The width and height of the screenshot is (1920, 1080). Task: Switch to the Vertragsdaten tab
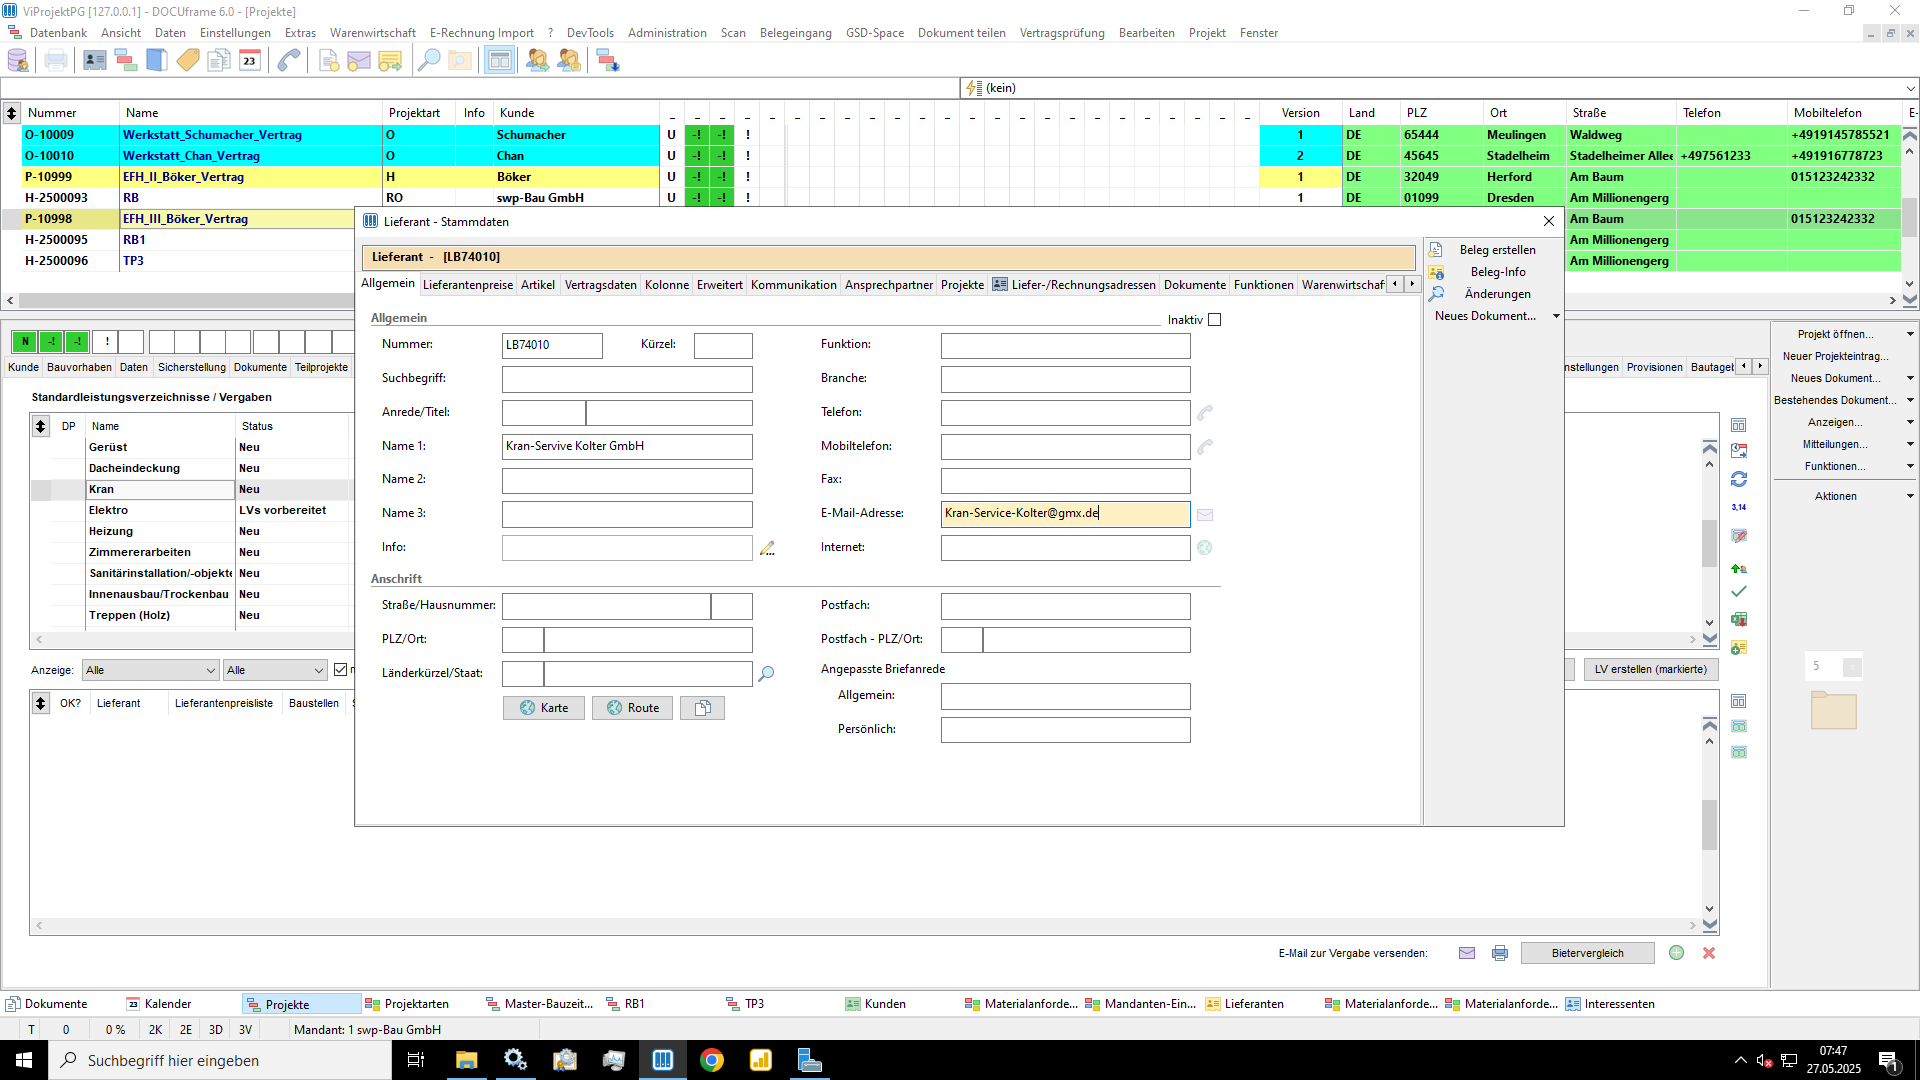pyautogui.click(x=600, y=285)
